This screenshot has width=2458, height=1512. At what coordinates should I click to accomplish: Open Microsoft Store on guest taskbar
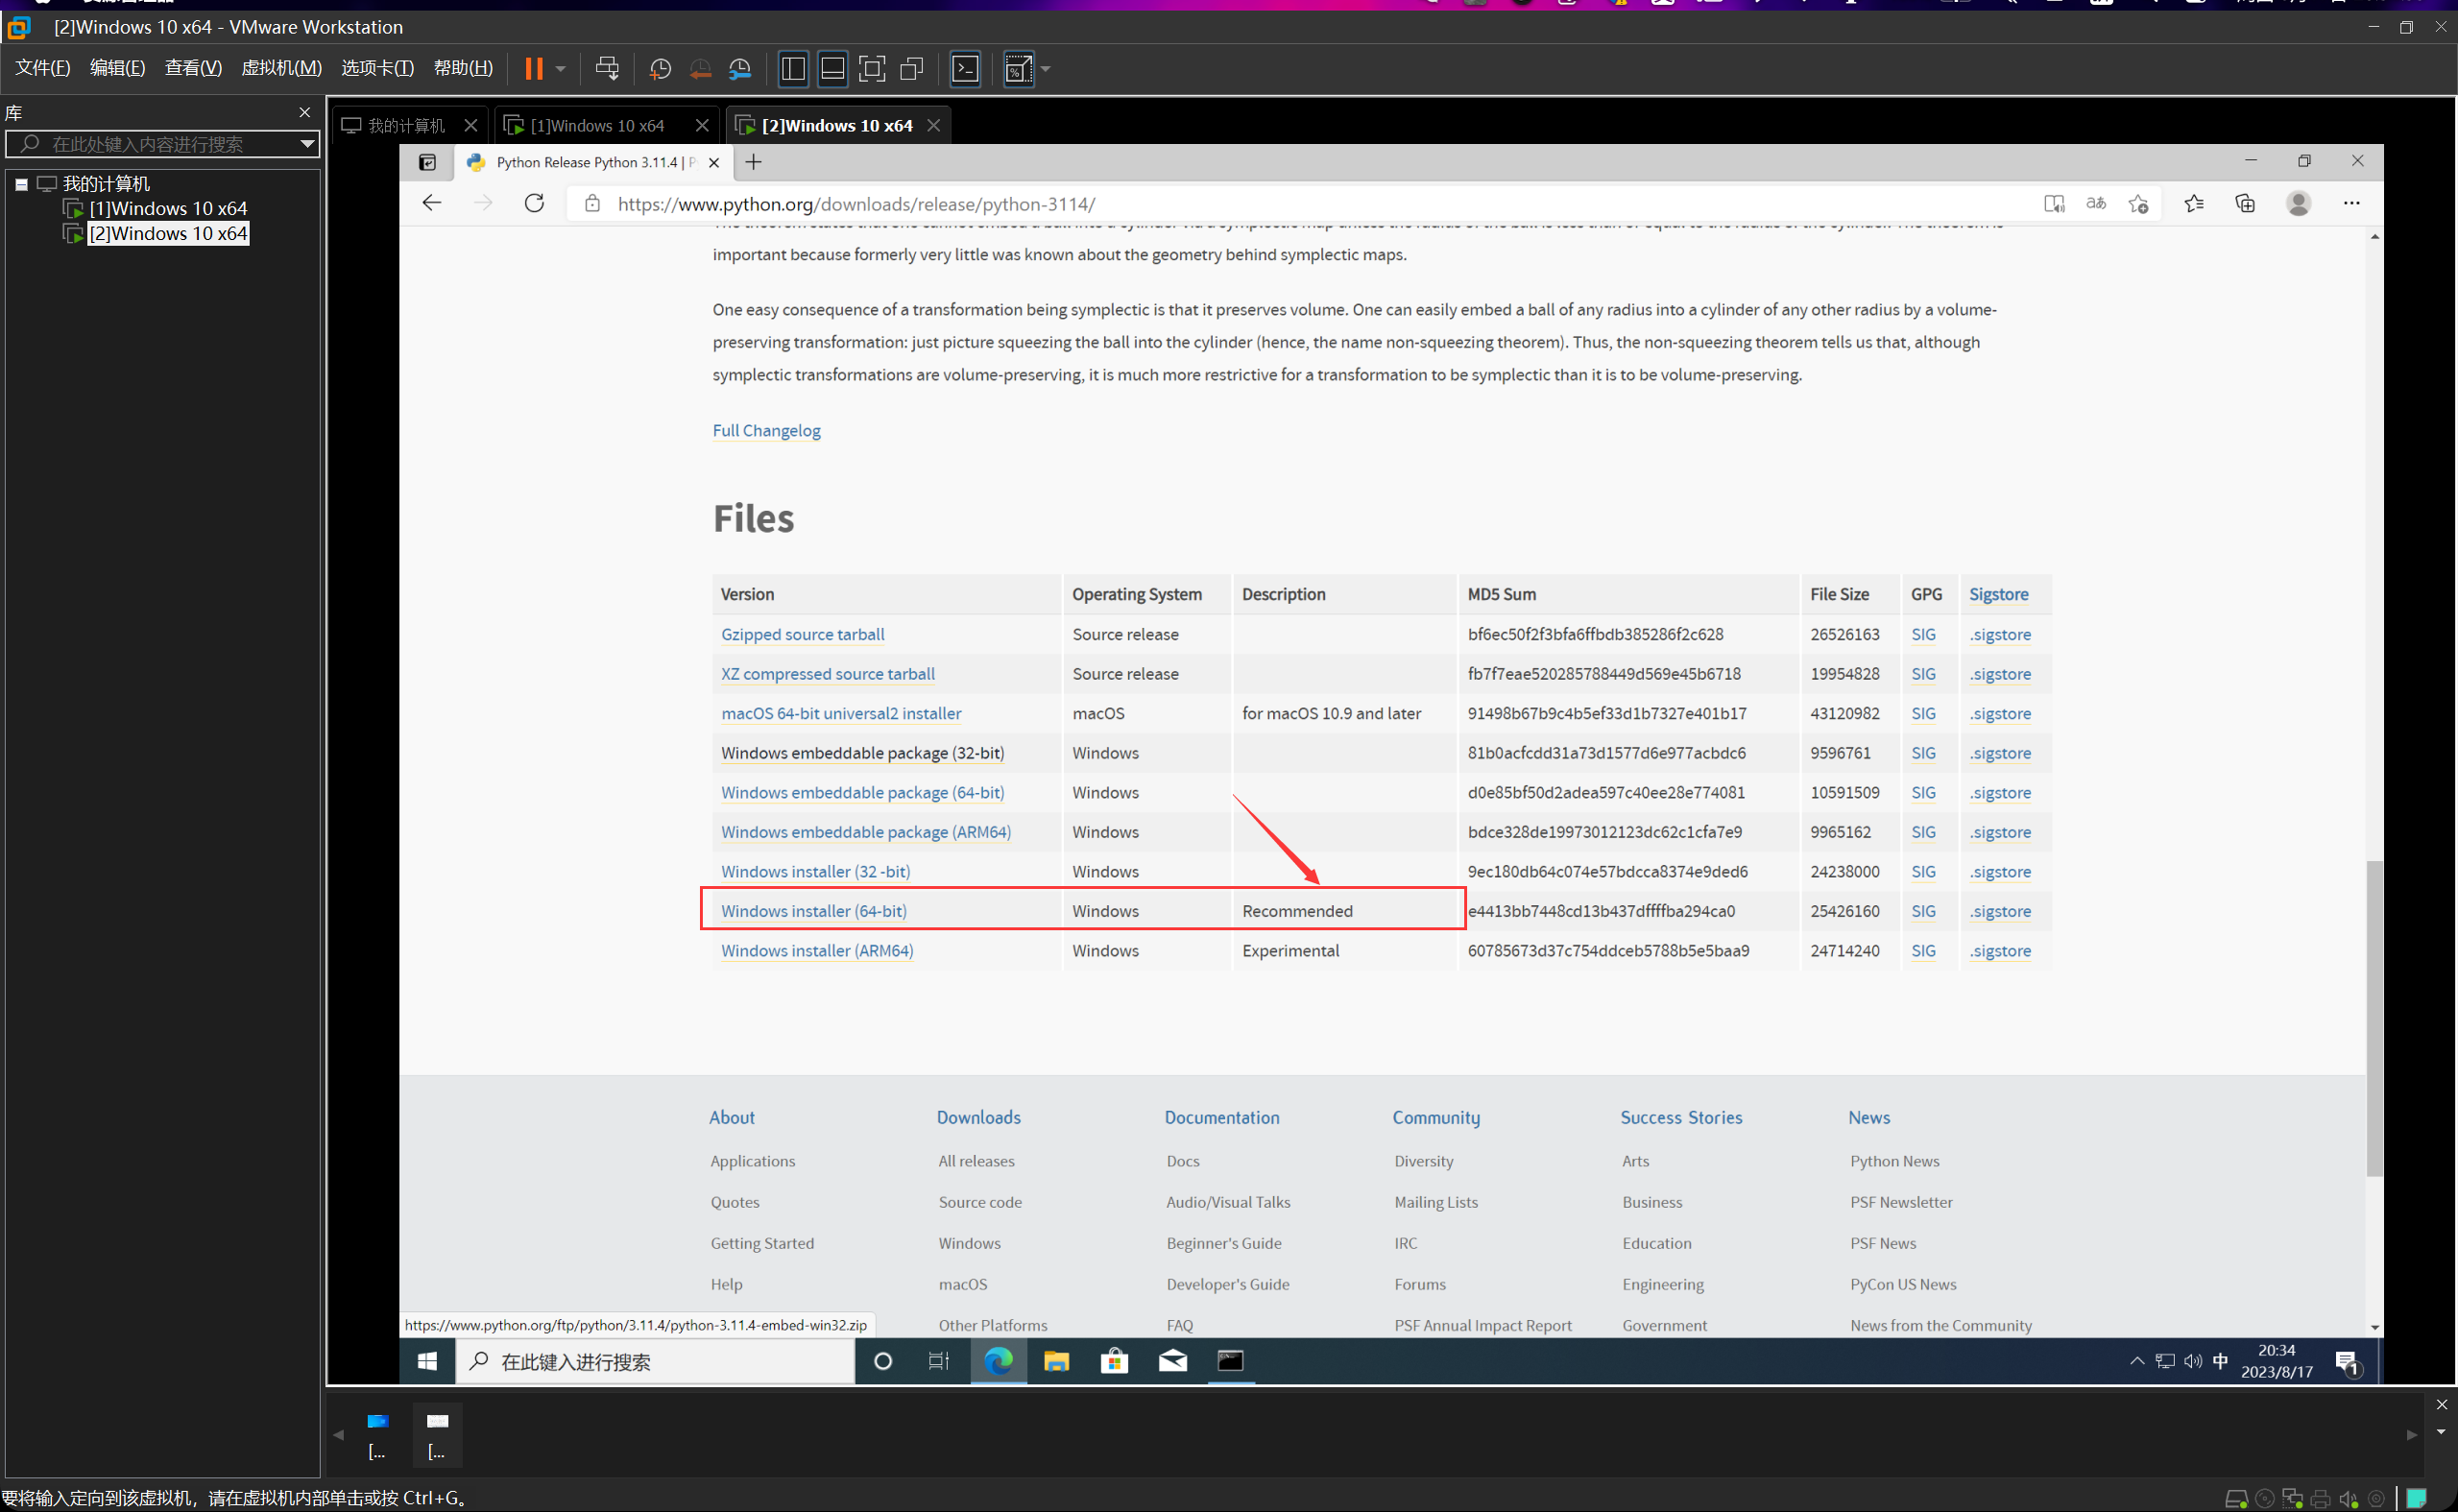1114,1361
